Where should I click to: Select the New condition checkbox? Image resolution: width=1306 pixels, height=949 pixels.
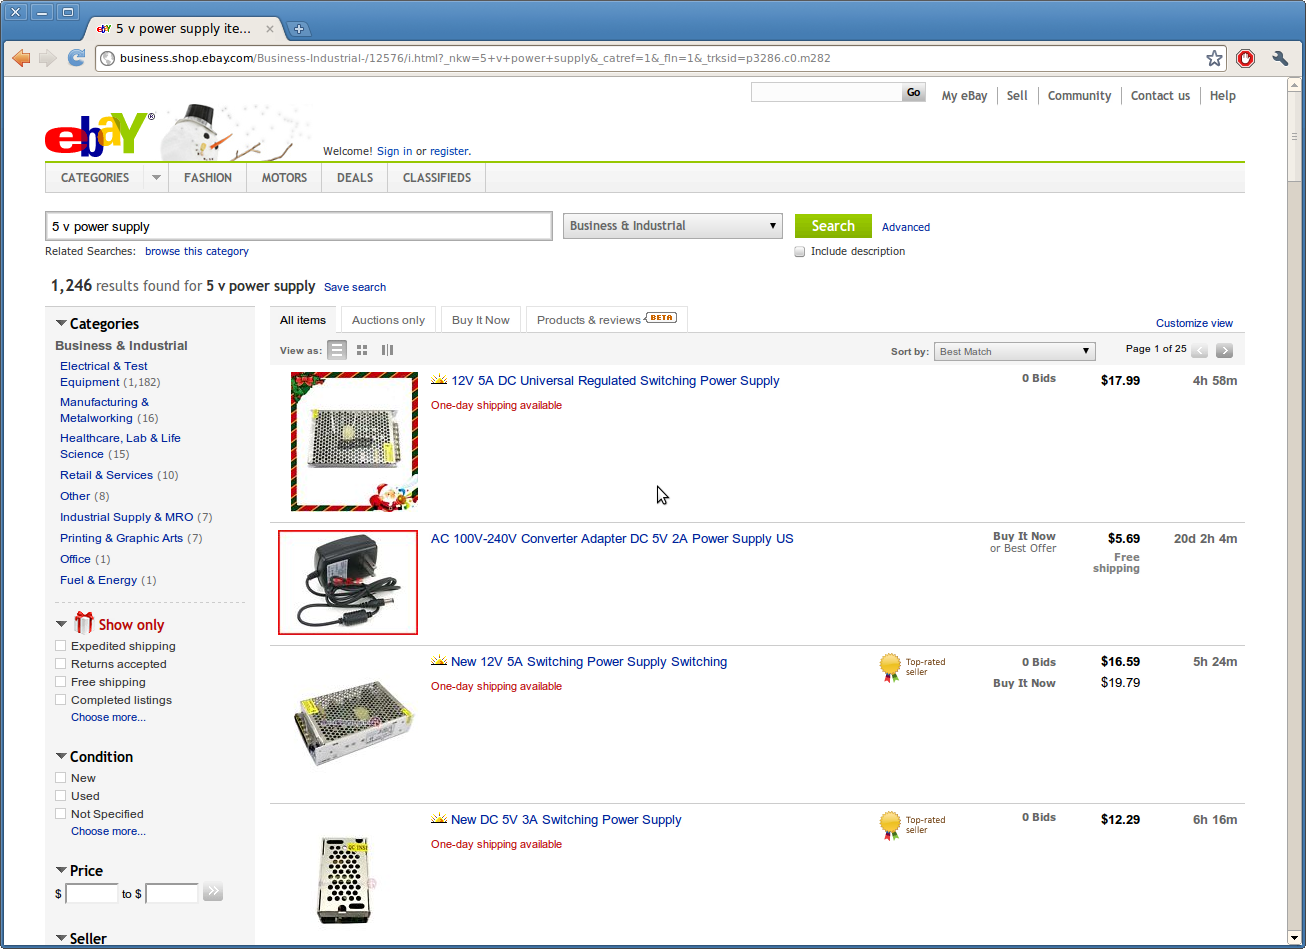[x=60, y=777]
